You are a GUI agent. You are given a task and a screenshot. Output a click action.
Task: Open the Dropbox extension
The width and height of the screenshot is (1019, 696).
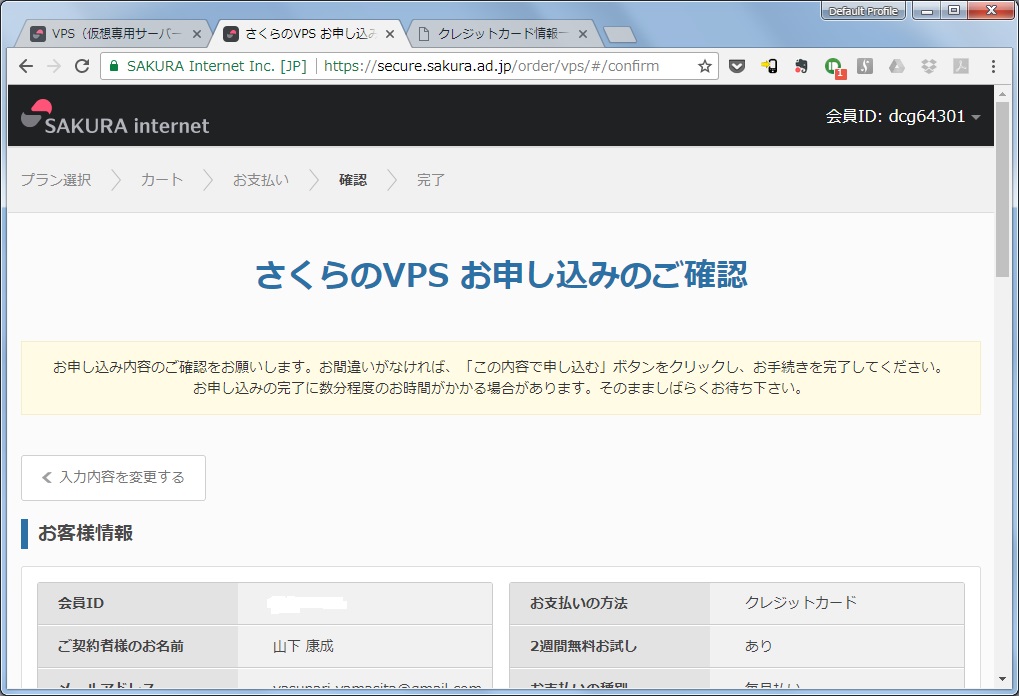[x=929, y=66]
